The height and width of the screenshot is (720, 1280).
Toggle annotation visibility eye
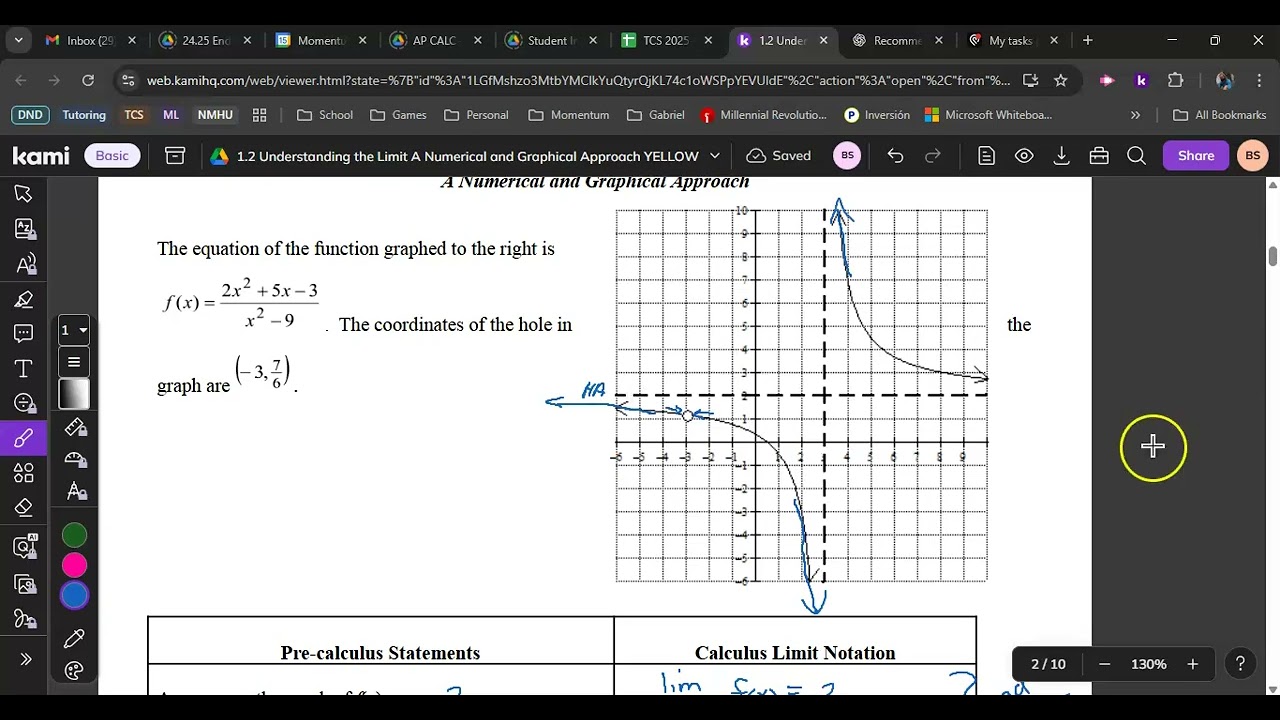point(1024,156)
